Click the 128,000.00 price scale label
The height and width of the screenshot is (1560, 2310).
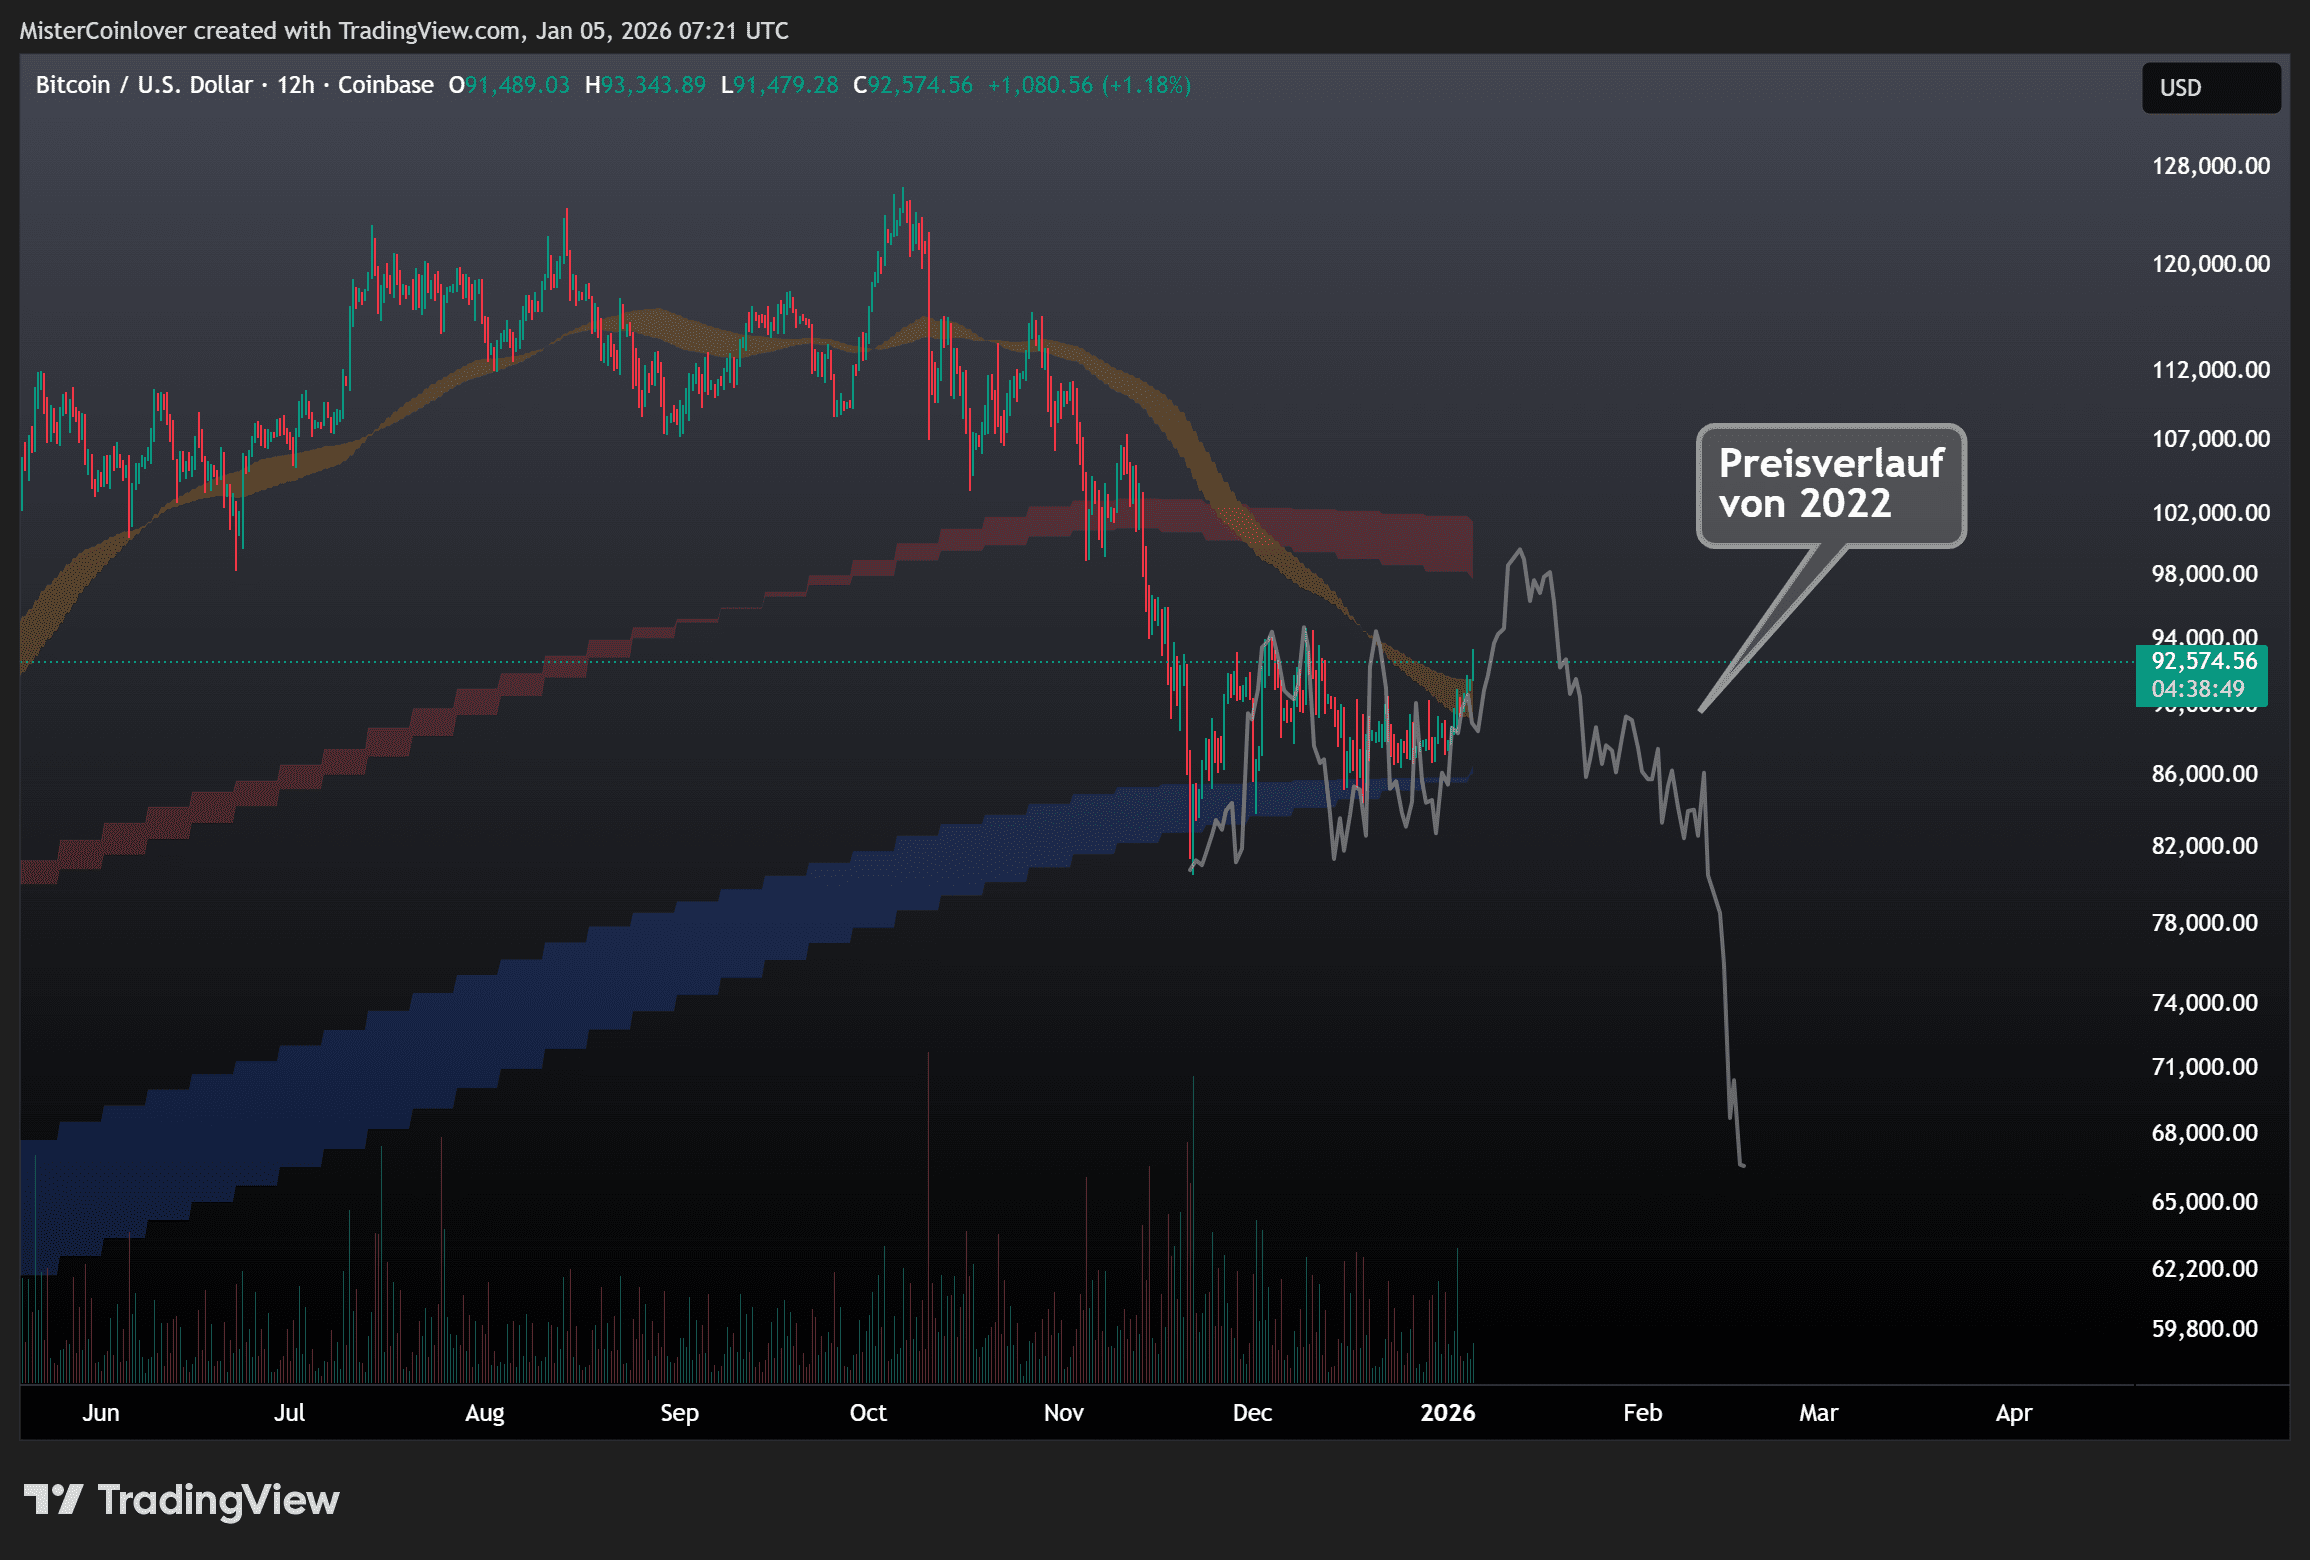(2210, 166)
